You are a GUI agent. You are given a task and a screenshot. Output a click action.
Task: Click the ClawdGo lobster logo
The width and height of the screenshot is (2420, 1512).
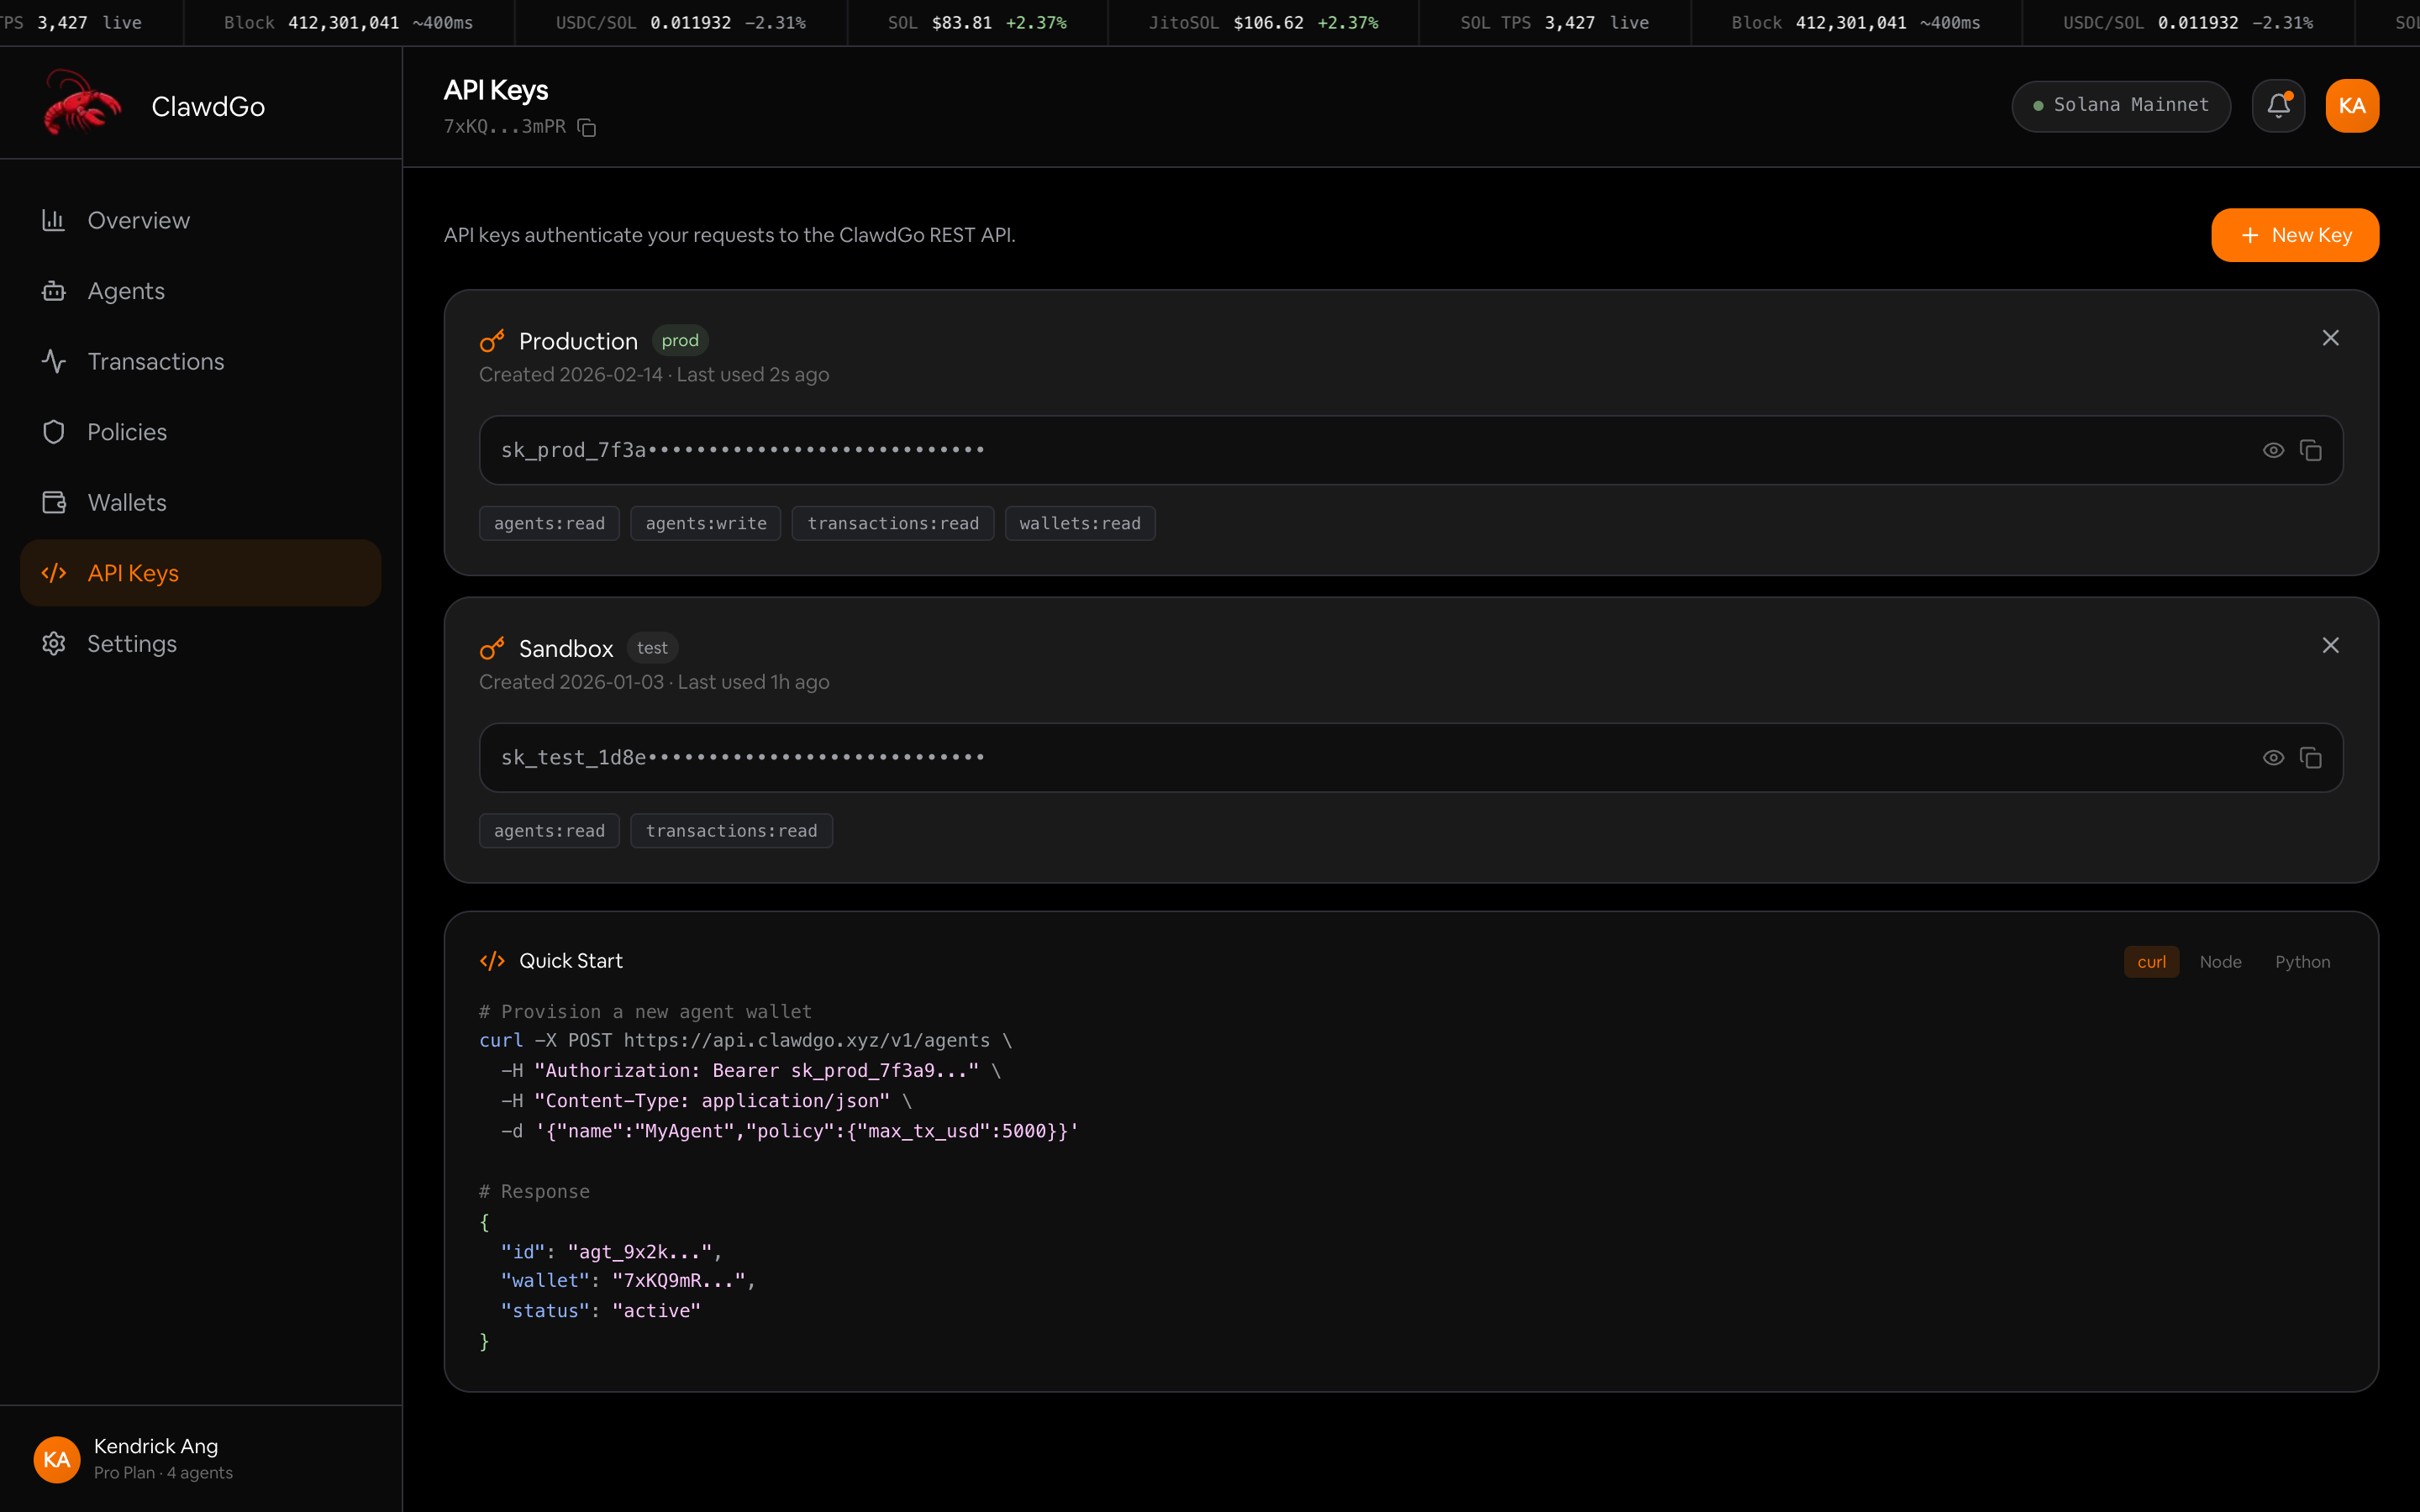pyautogui.click(x=82, y=104)
